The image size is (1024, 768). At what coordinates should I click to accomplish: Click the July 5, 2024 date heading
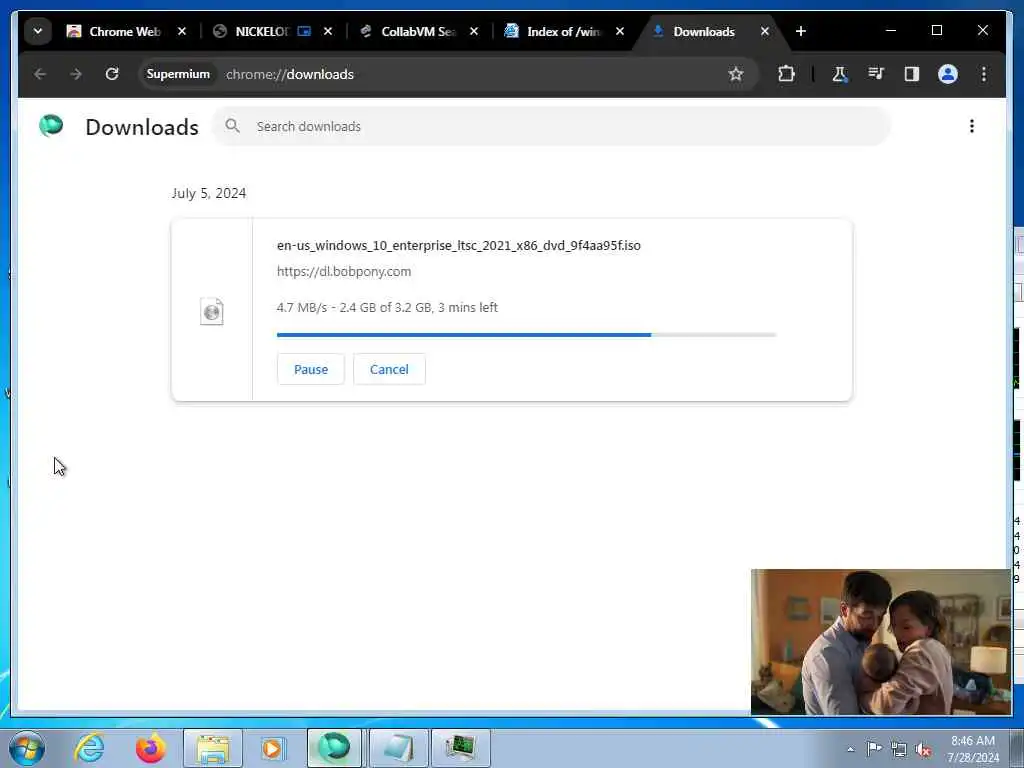click(209, 193)
